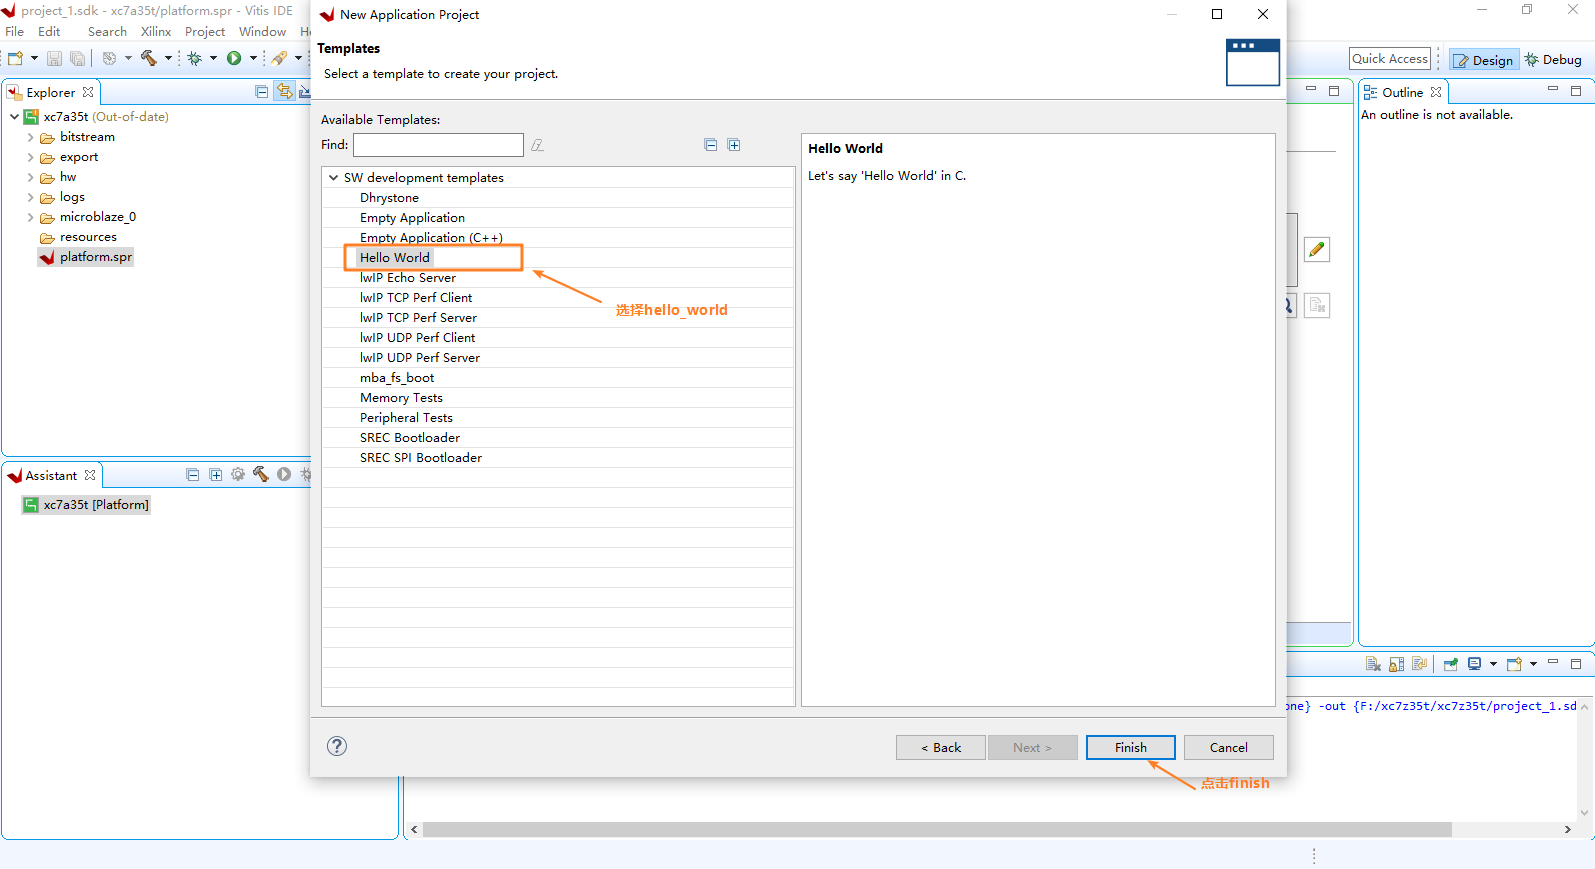The width and height of the screenshot is (1595, 869).
Task: Open the Debug icon dropdown arrow
Action: 213,58
